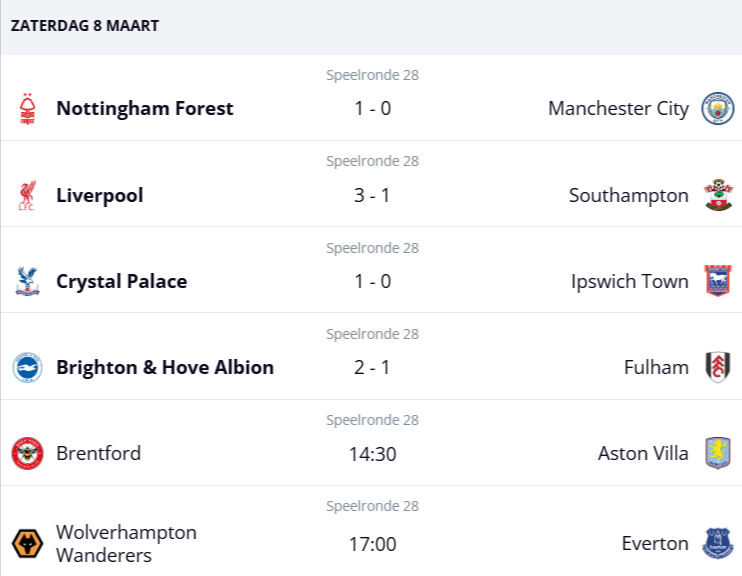Click the Ipswich Town club crest

coord(717,281)
